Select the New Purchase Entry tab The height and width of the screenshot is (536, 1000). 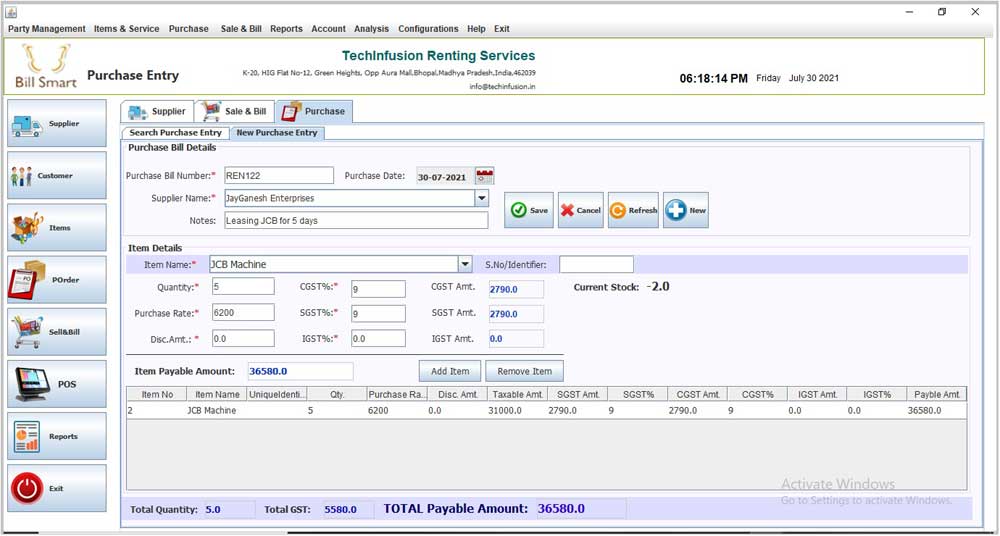(x=277, y=133)
